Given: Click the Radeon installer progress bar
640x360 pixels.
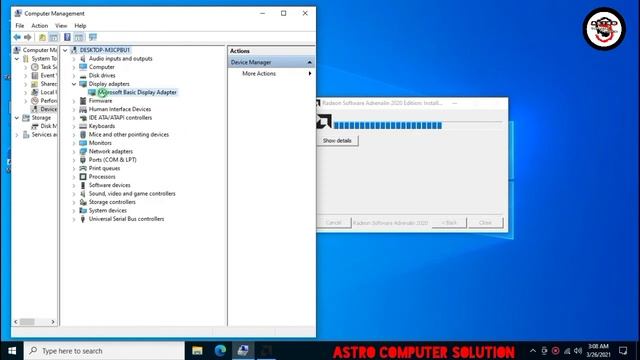Looking at the screenshot, I should tap(418, 126).
